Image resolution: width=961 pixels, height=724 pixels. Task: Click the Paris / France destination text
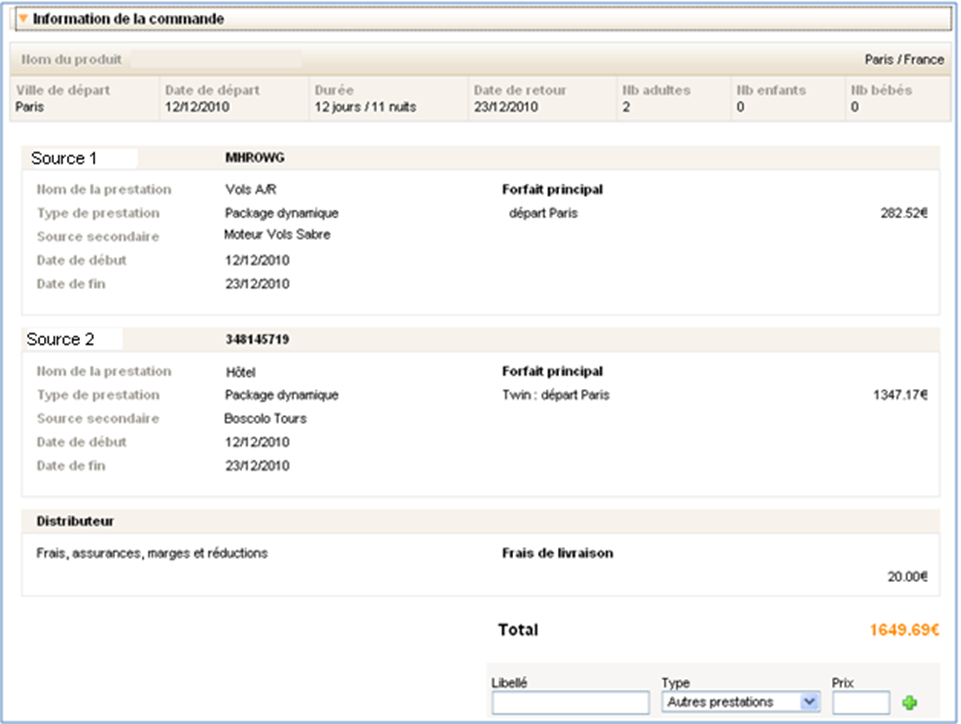903,60
